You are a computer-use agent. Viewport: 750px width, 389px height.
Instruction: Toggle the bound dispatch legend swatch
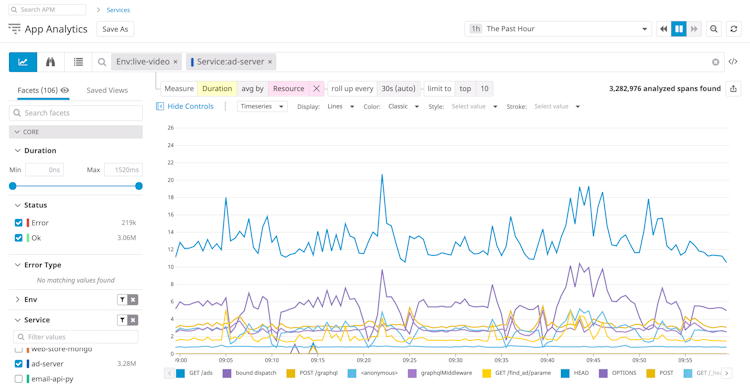(227, 373)
